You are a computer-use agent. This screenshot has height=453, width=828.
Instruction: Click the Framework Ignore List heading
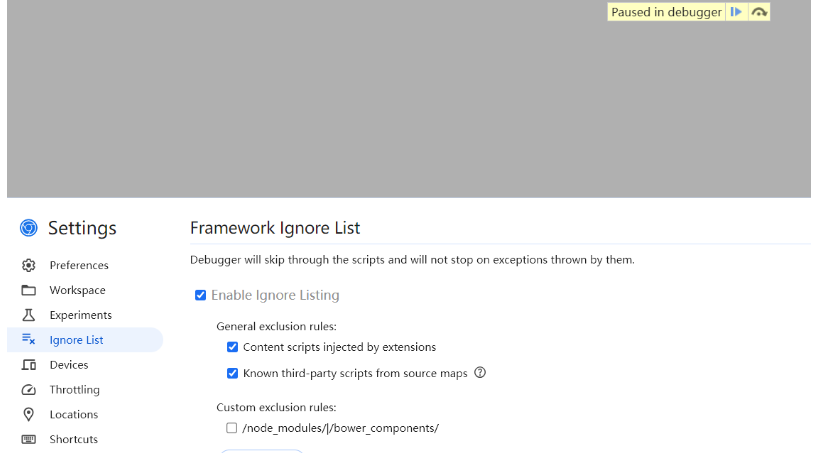(x=275, y=228)
